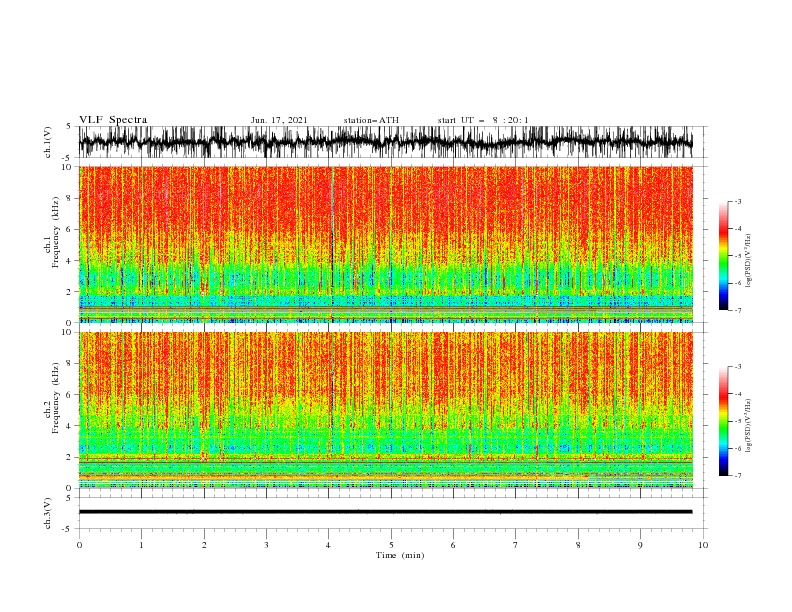Click the time axis tick label '8'
The width and height of the screenshot is (792, 612).
(578, 545)
